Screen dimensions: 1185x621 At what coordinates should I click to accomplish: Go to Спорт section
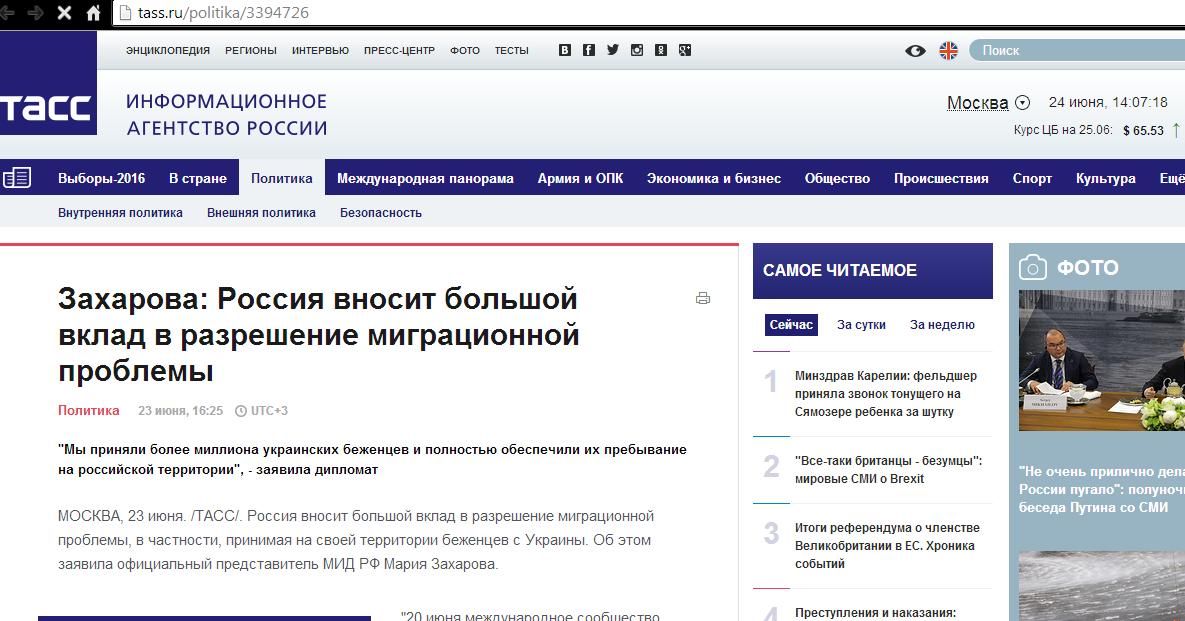point(1032,178)
